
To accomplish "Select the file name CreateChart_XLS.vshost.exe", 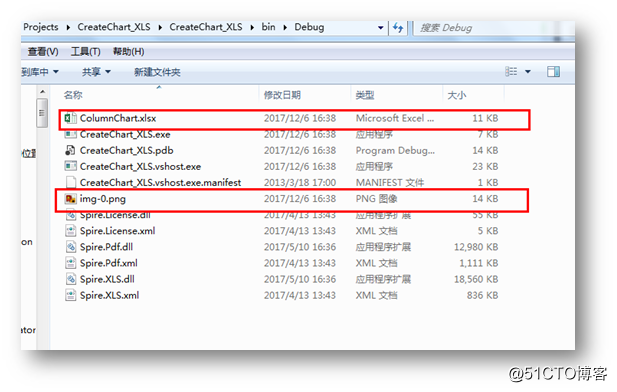I will coord(140,166).
